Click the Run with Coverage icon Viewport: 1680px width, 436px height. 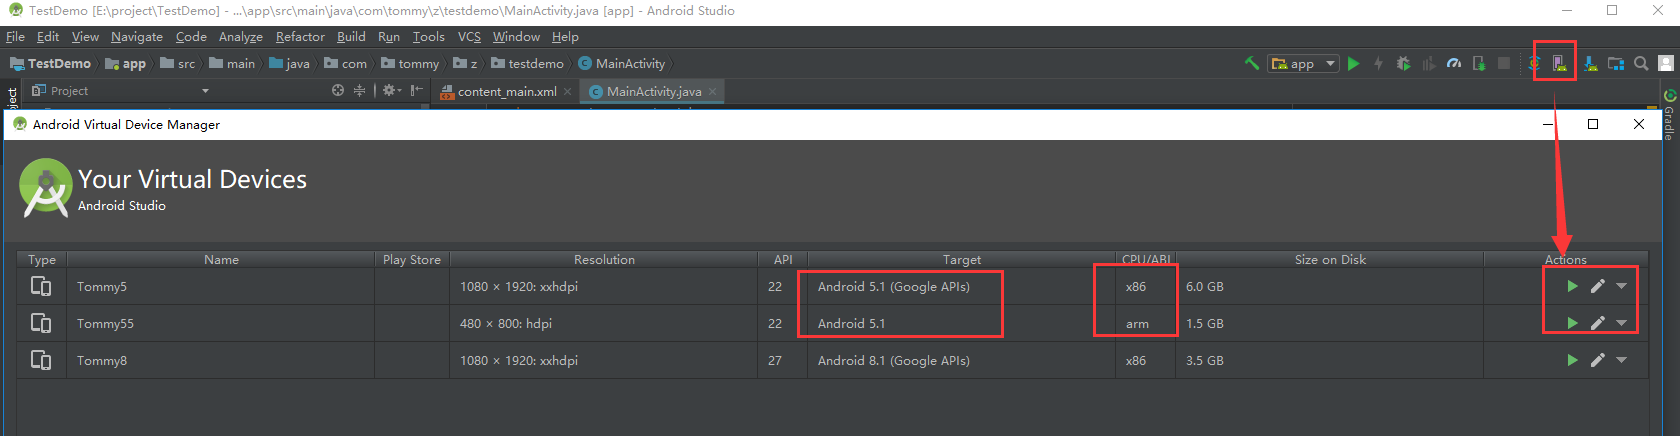(x=1428, y=63)
